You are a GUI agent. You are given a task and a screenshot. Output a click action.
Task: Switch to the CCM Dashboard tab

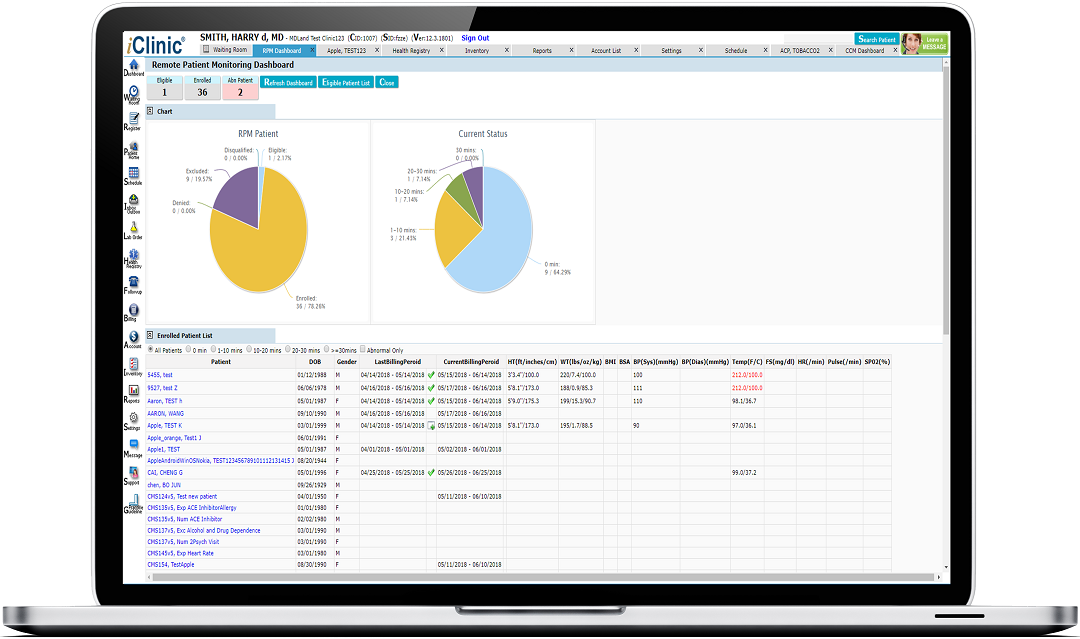(864, 50)
